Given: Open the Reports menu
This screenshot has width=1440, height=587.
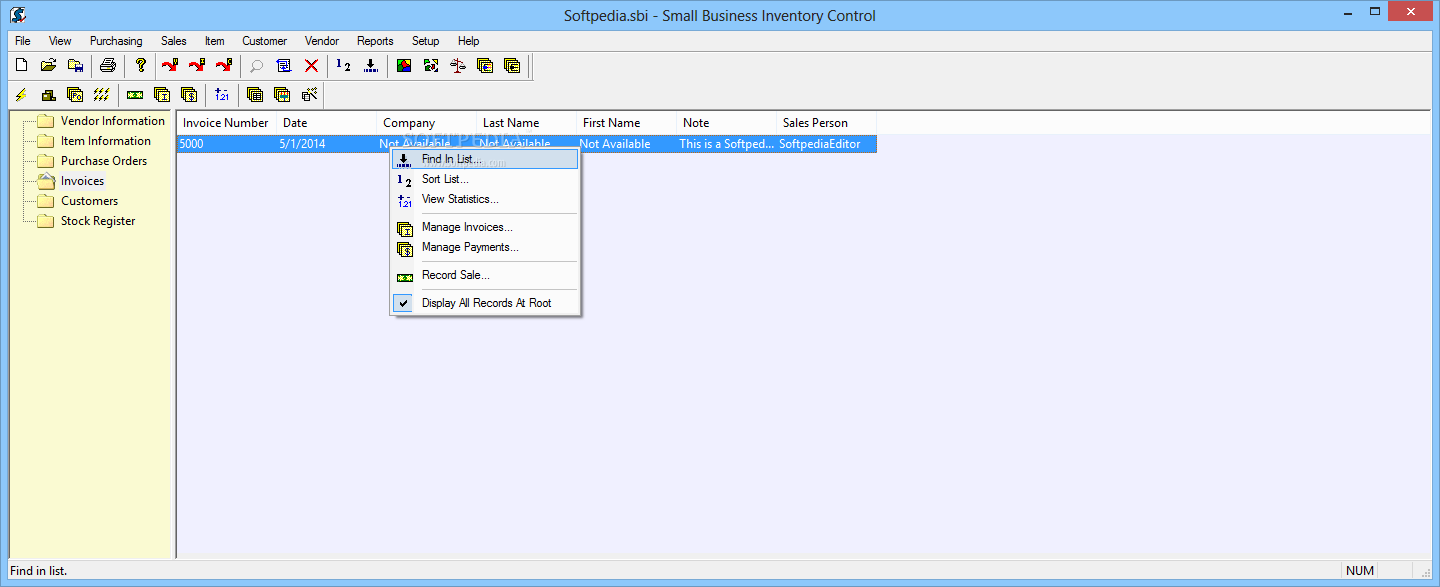Looking at the screenshot, I should pyautogui.click(x=375, y=41).
